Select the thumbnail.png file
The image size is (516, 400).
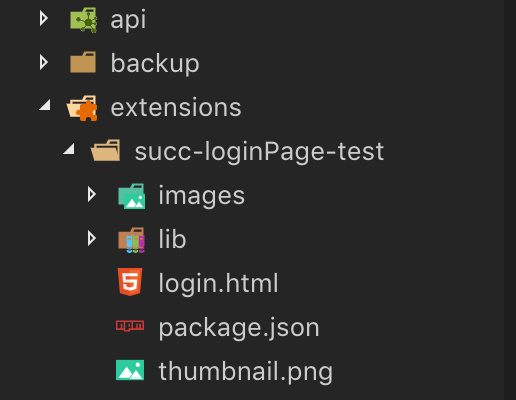tap(246, 372)
